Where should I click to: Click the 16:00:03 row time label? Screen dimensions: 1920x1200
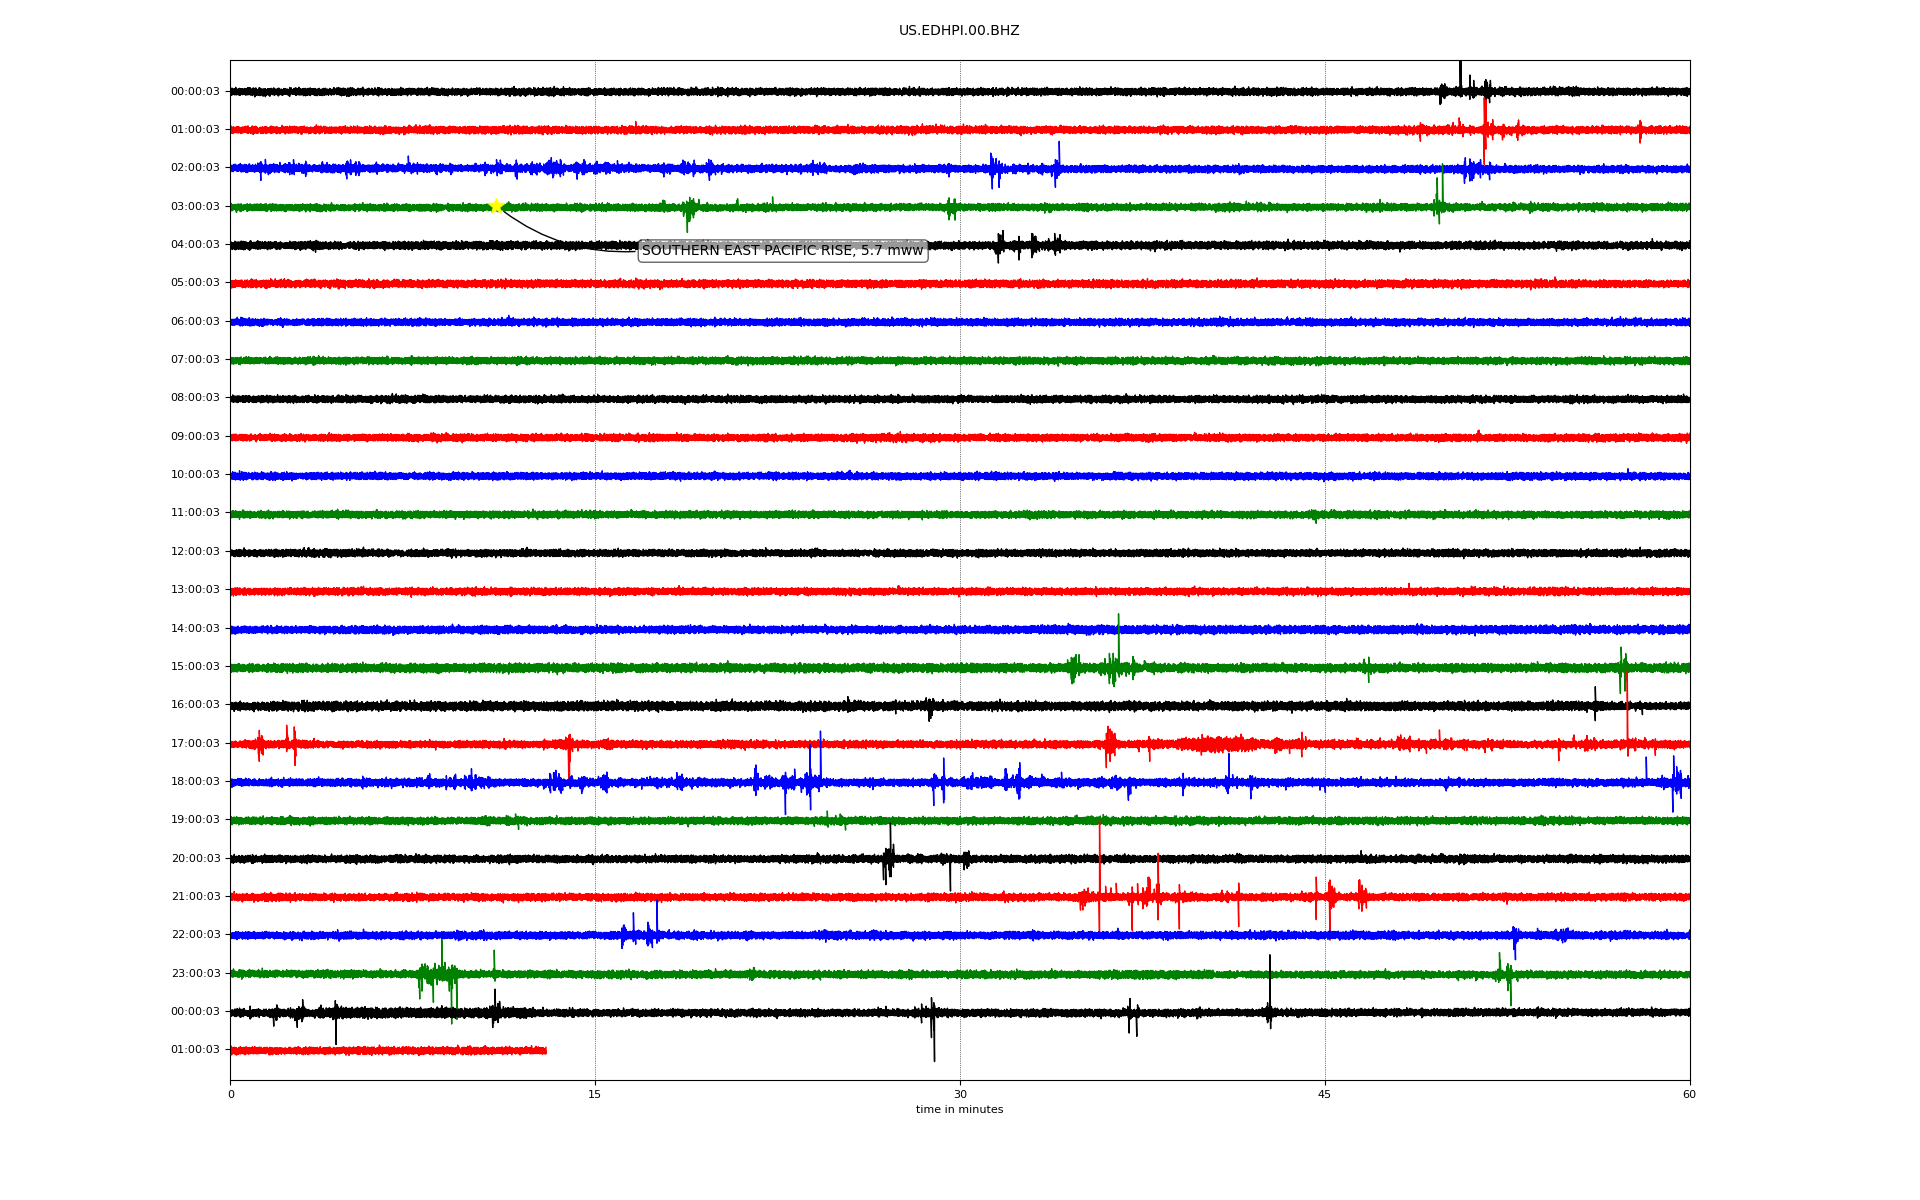[195, 704]
